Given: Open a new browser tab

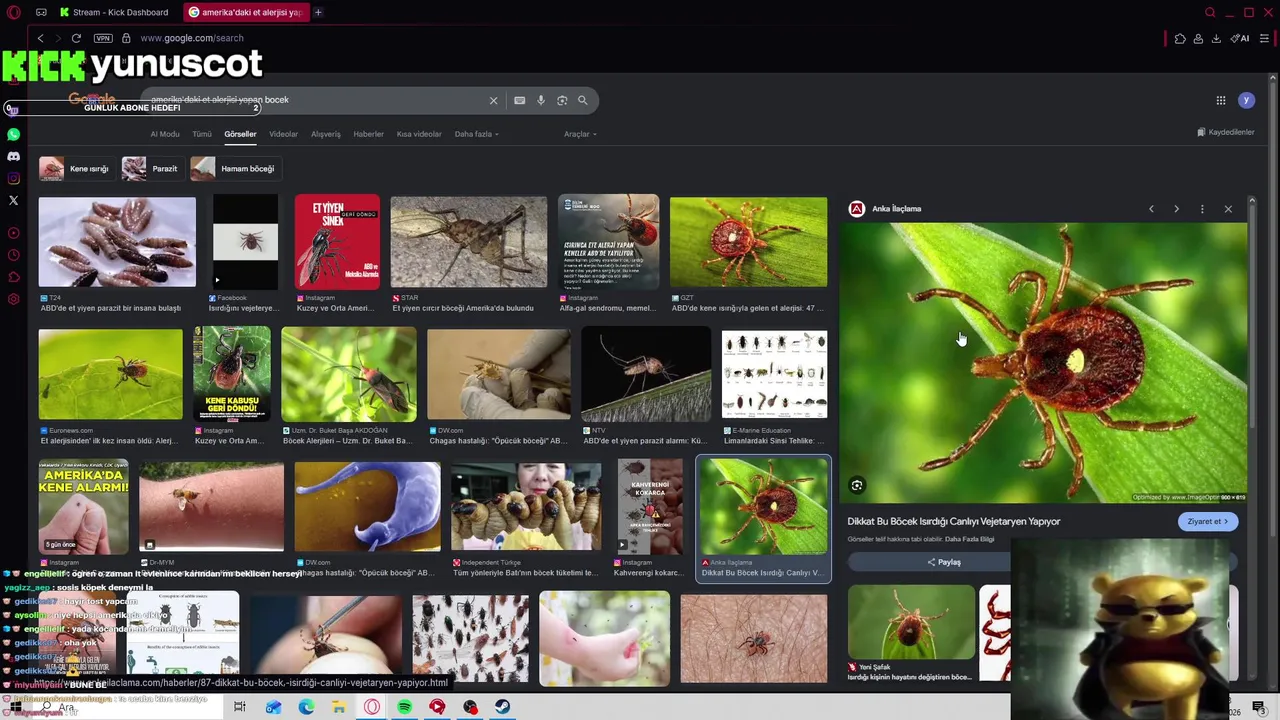Looking at the screenshot, I should pyautogui.click(x=318, y=12).
